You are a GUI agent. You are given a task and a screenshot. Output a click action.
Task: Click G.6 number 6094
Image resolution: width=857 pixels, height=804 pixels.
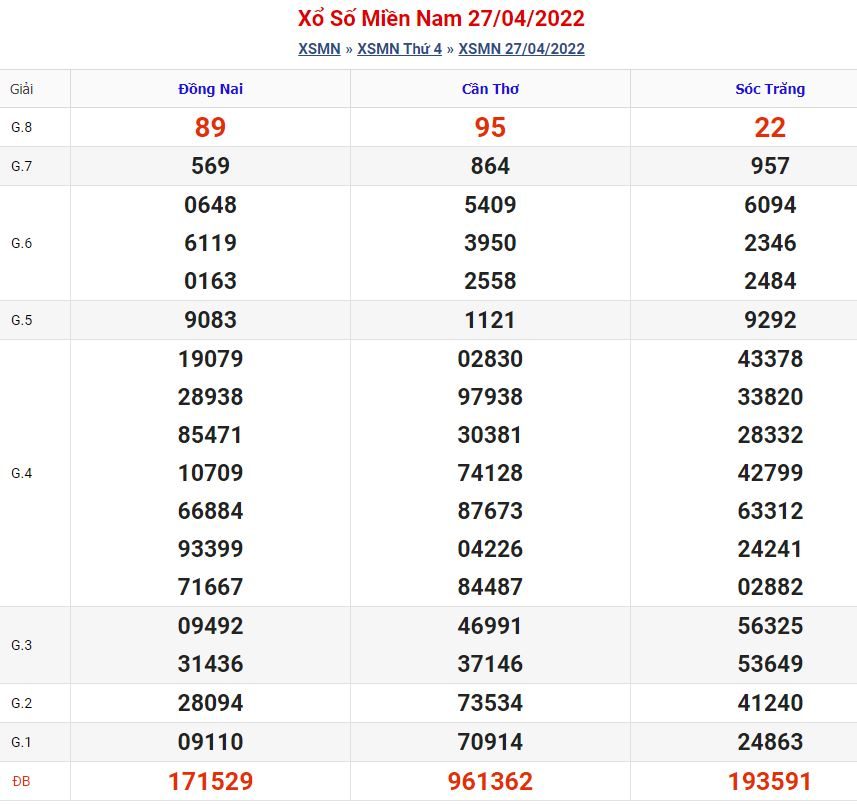[770, 205]
